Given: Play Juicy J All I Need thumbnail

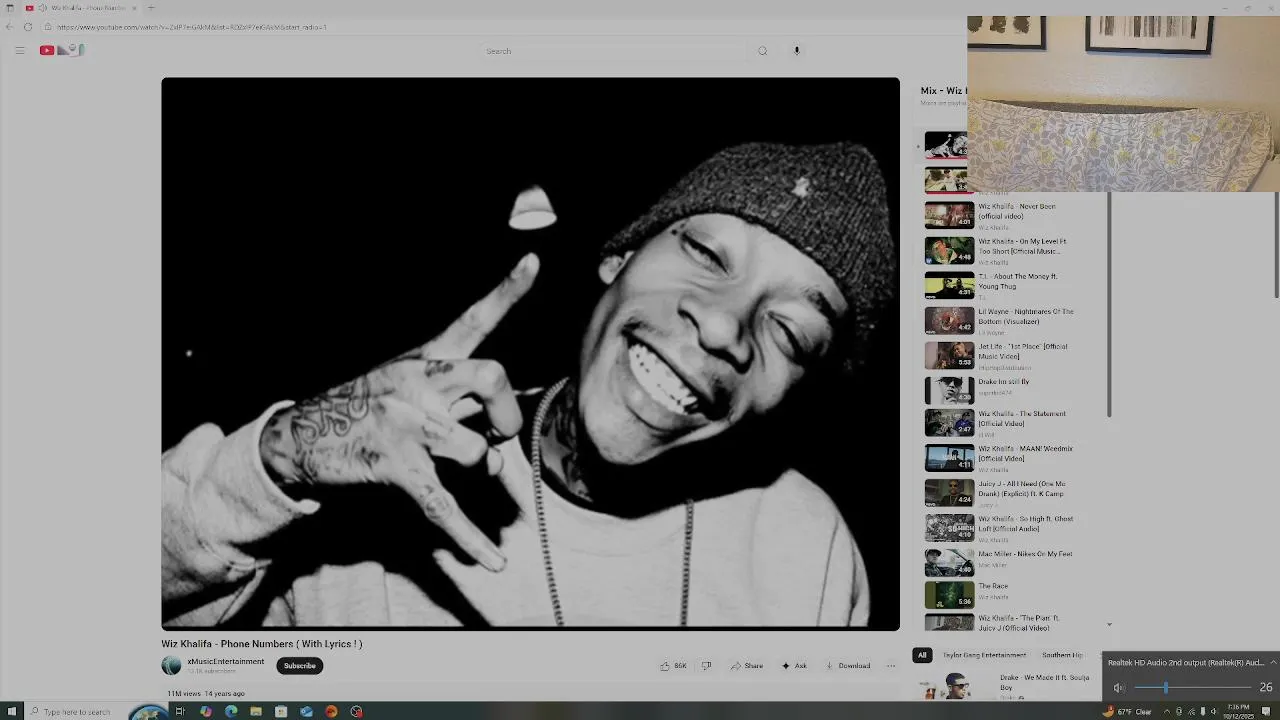Looking at the screenshot, I should click(949, 492).
